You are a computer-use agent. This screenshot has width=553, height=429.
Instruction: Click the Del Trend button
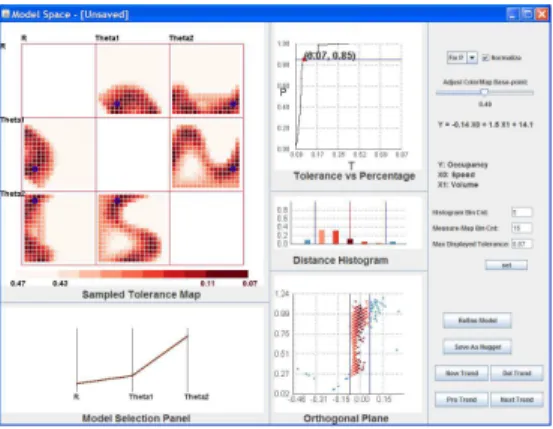(517, 373)
